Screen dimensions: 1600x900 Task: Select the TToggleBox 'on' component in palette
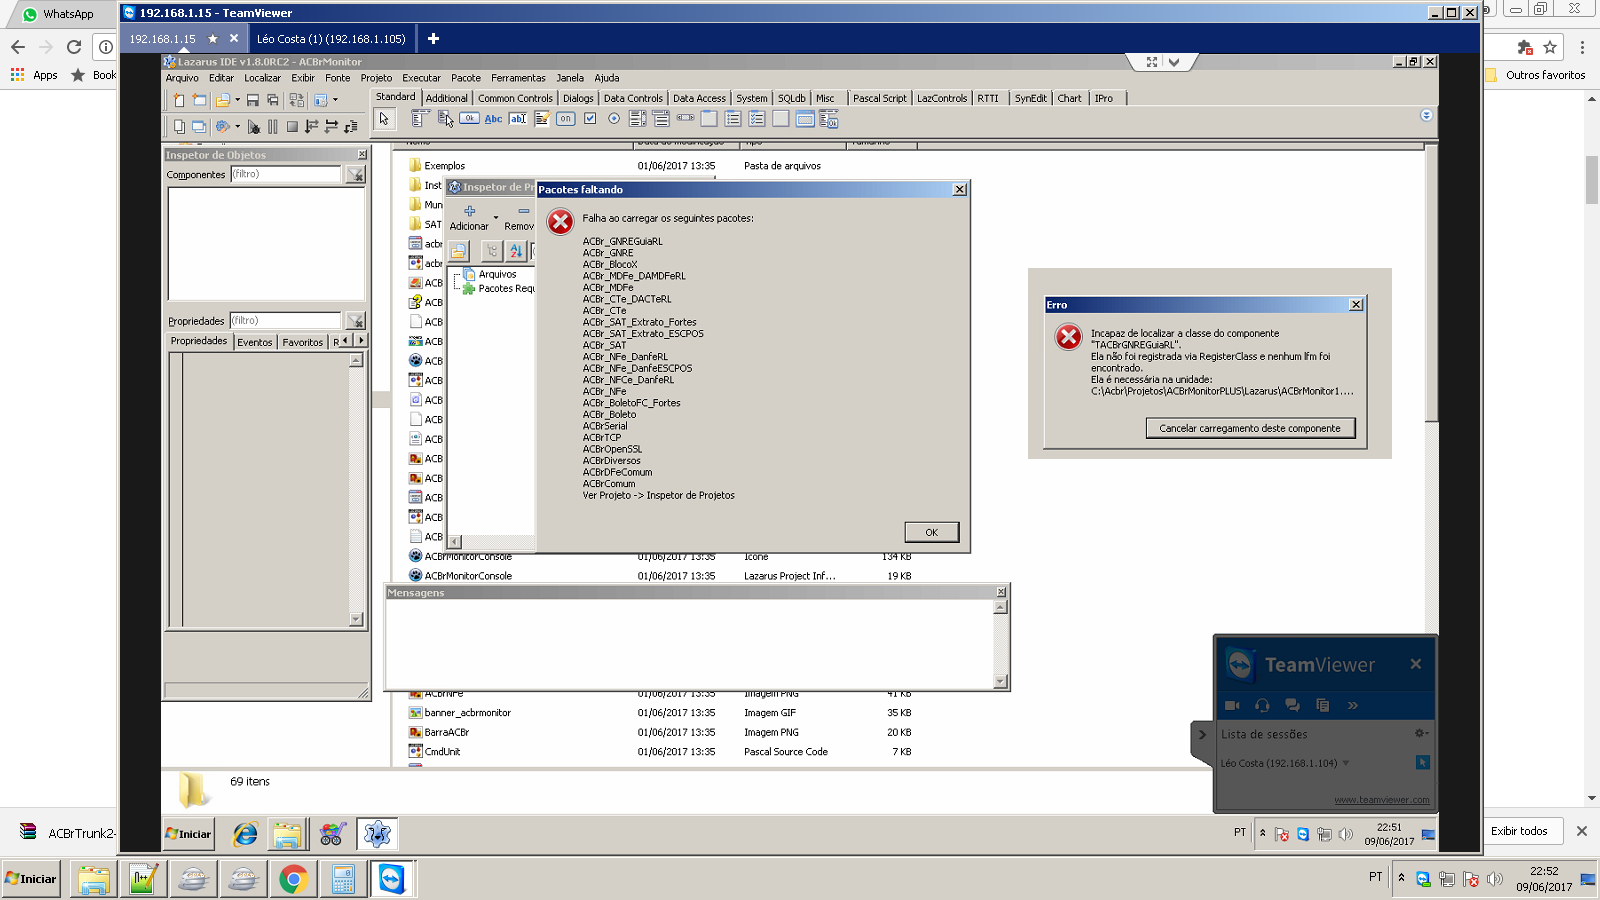point(565,118)
